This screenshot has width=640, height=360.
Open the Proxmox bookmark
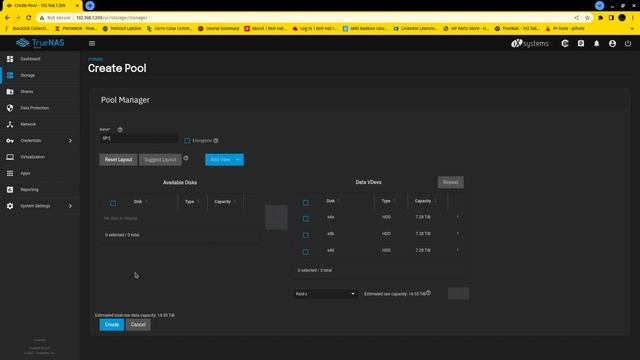(x=76, y=29)
